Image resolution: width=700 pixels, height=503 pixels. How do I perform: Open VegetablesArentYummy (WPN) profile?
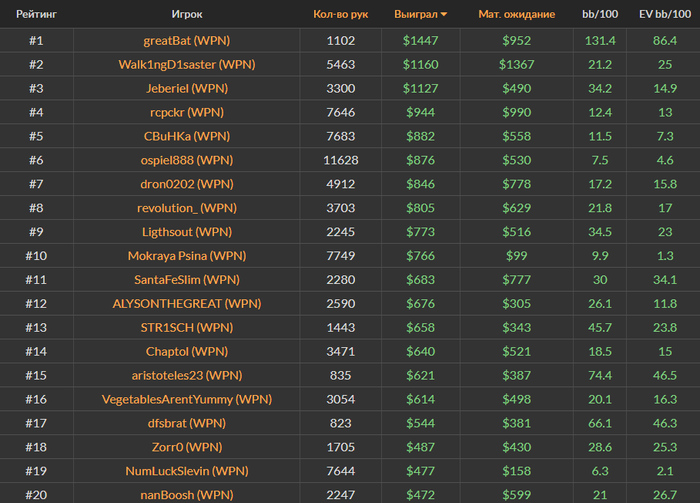tap(187, 399)
